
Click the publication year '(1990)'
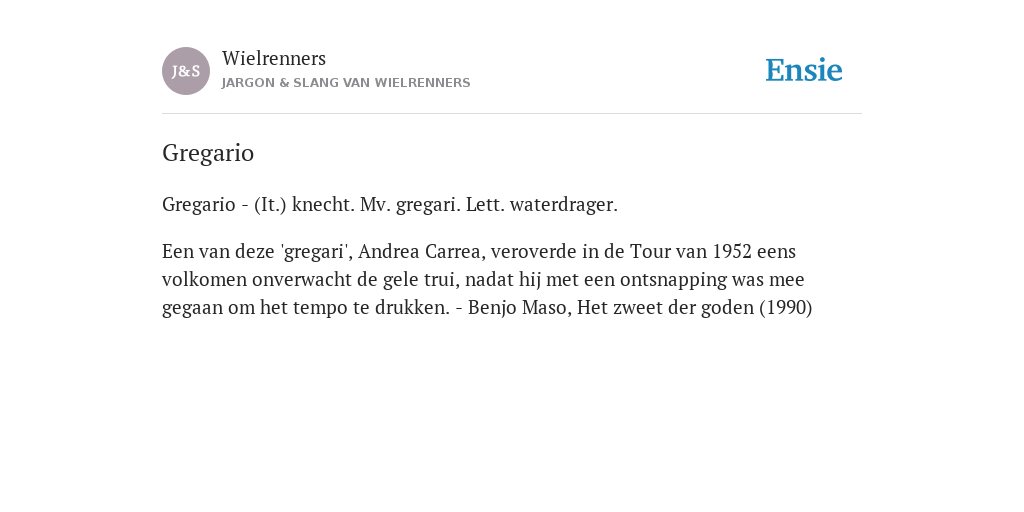[x=786, y=308]
